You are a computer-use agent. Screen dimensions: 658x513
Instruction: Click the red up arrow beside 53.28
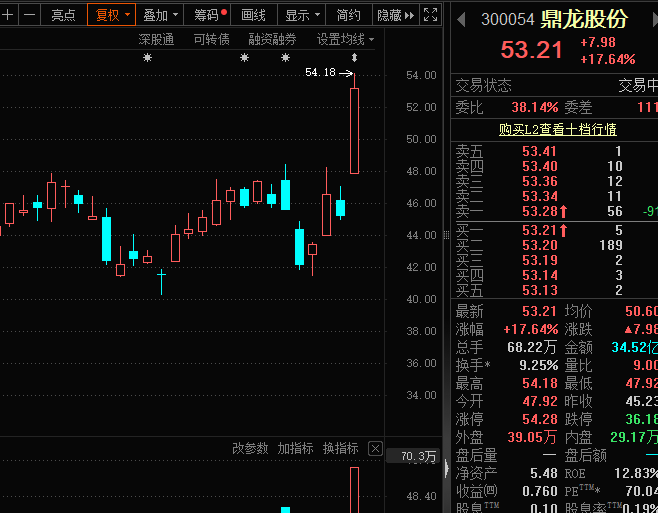point(564,212)
